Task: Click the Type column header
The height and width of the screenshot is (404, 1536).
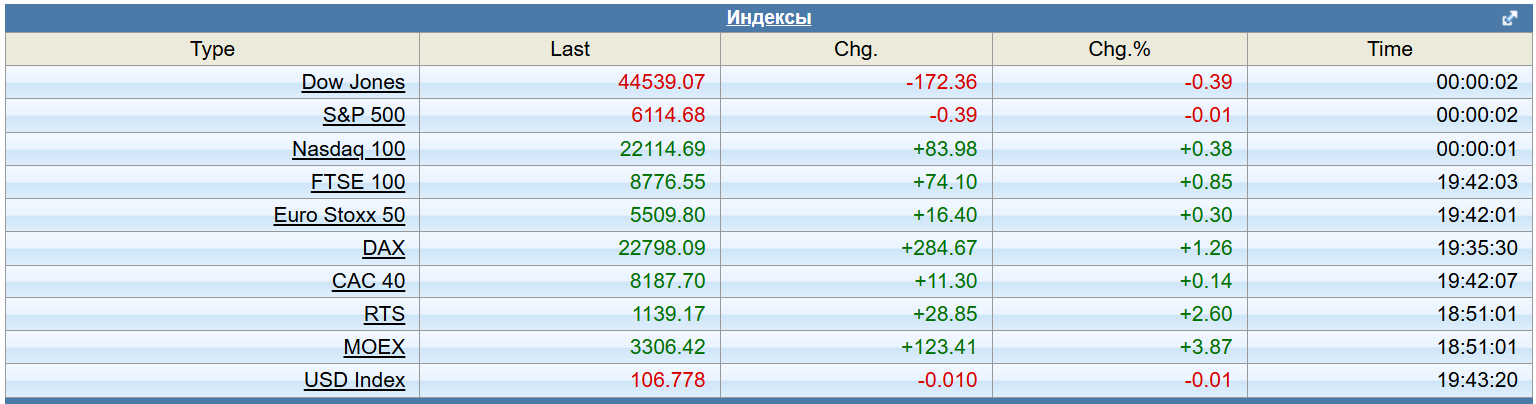Action: tap(212, 49)
